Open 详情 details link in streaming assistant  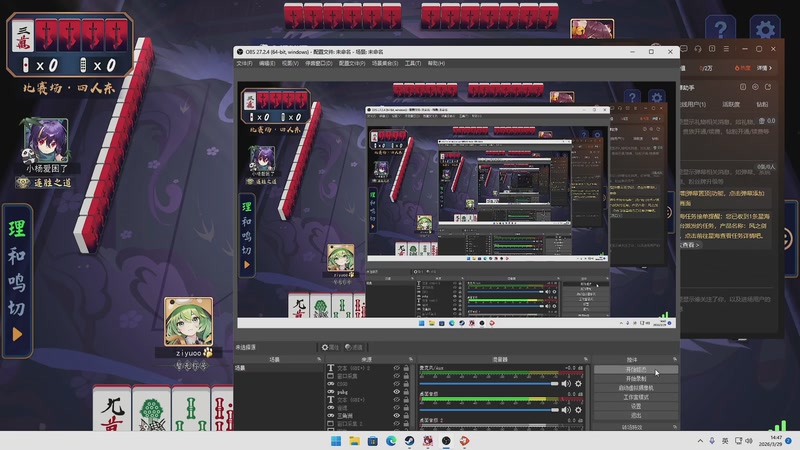(x=764, y=68)
